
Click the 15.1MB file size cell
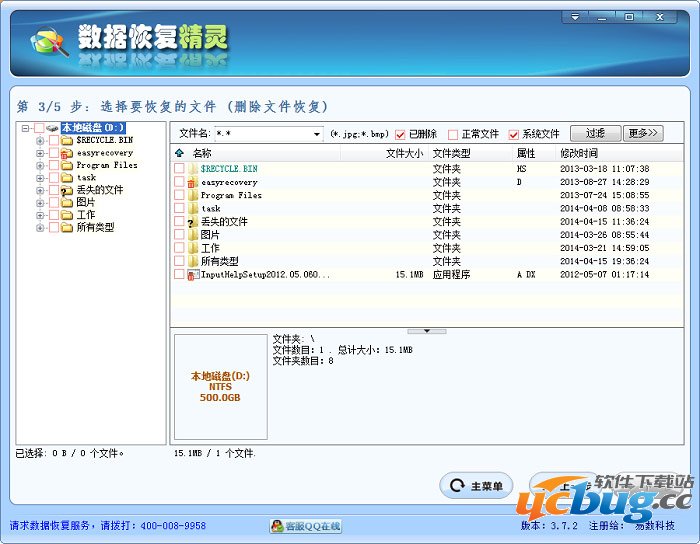[x=409, y=274]
